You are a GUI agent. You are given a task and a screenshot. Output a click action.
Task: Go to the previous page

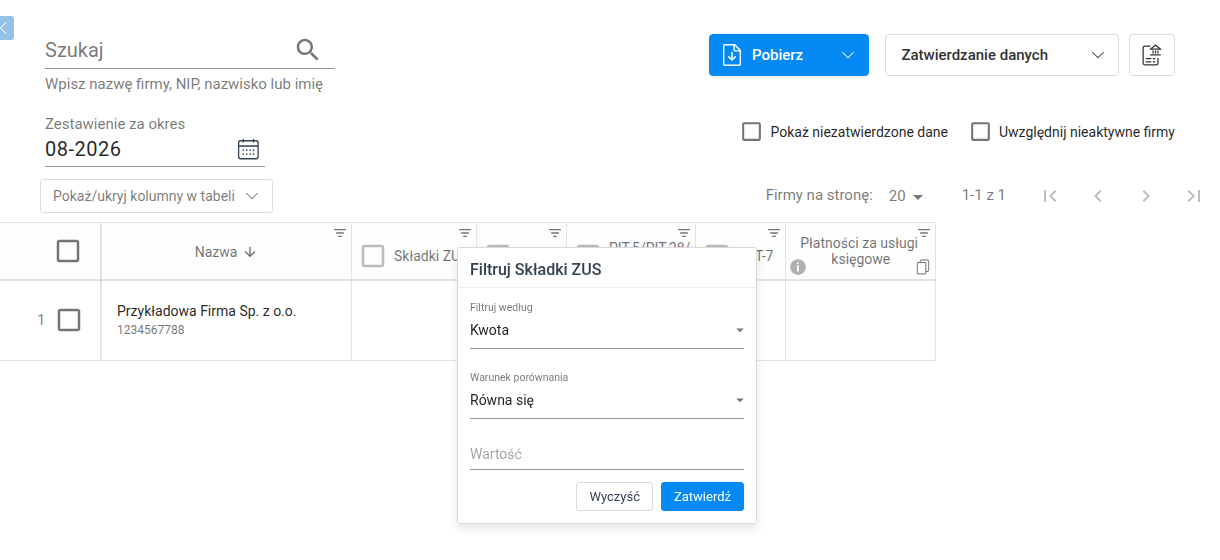pos(1098,196)
